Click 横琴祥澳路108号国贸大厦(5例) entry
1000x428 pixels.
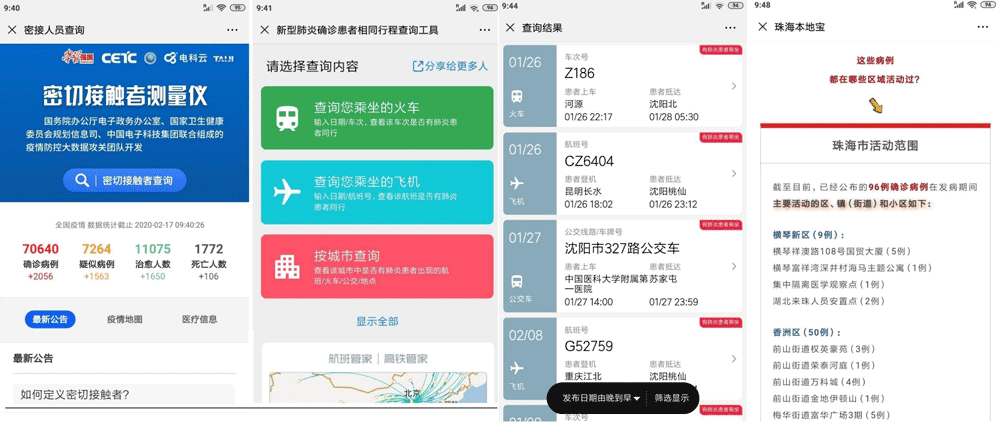[843, 251]
